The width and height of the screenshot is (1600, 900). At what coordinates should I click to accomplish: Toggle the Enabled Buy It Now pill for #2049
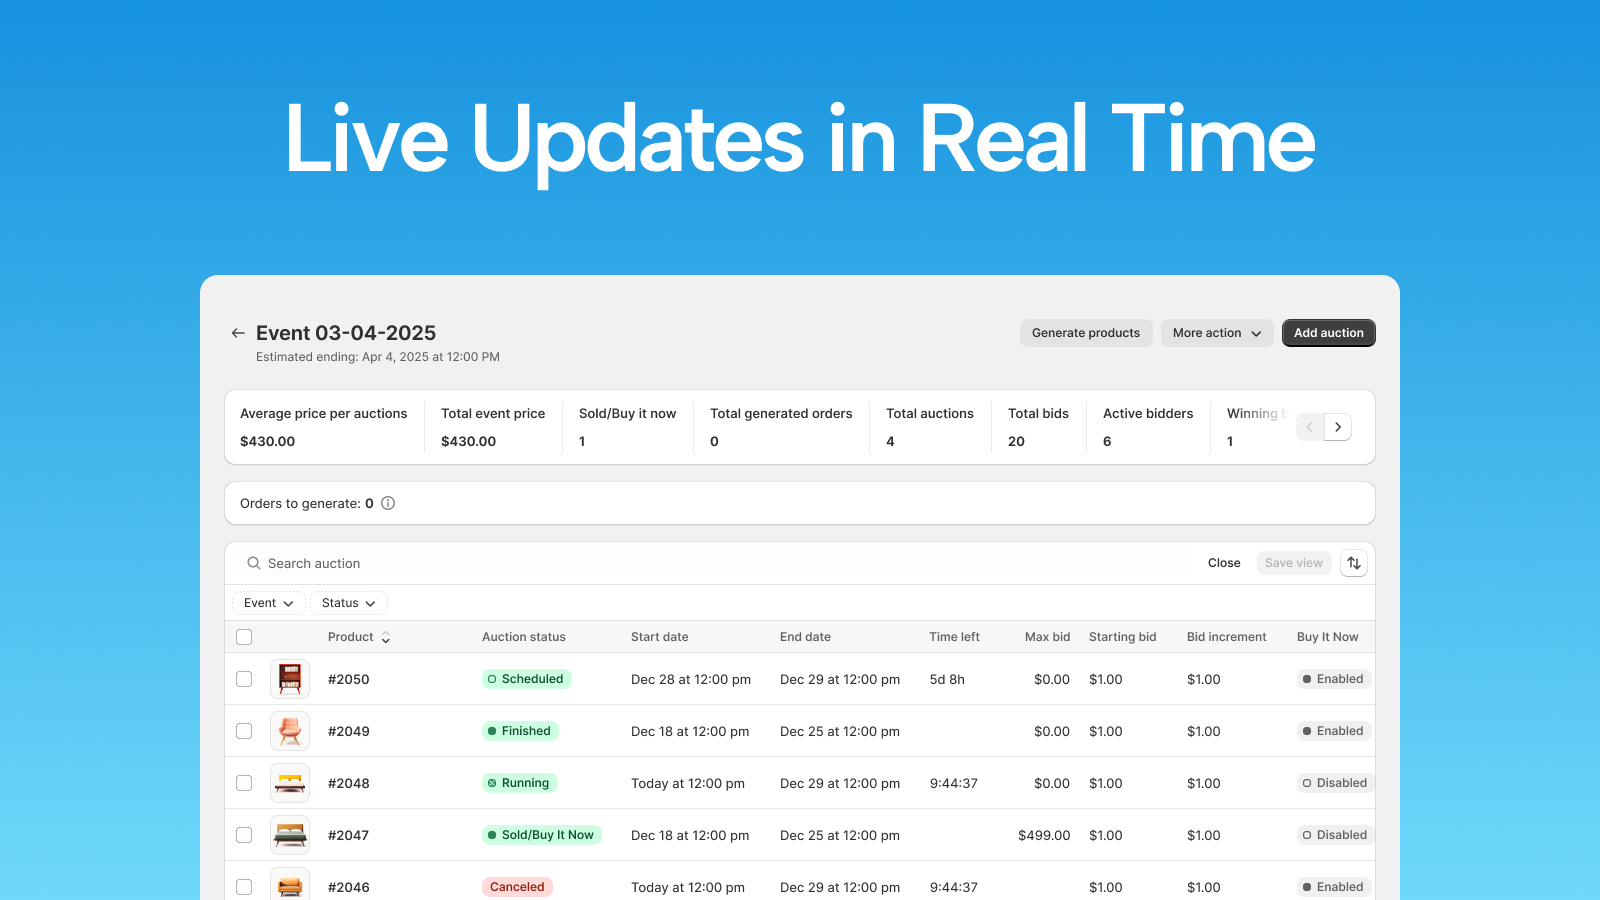(1333, 731)
